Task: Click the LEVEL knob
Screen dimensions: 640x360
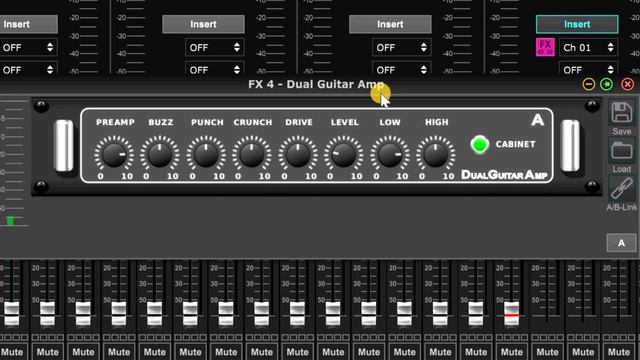Action: pos(344,154)
